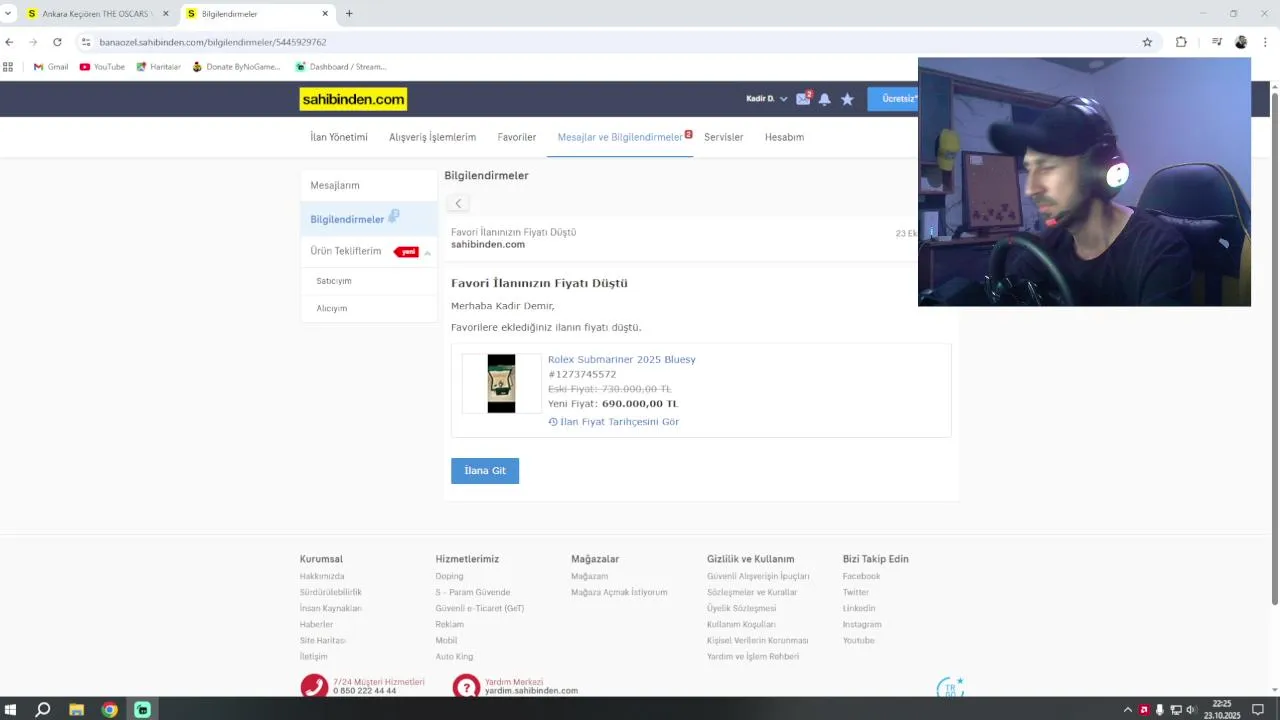
Task: Open Haritalar bookmark
Action: click(158, 67)
